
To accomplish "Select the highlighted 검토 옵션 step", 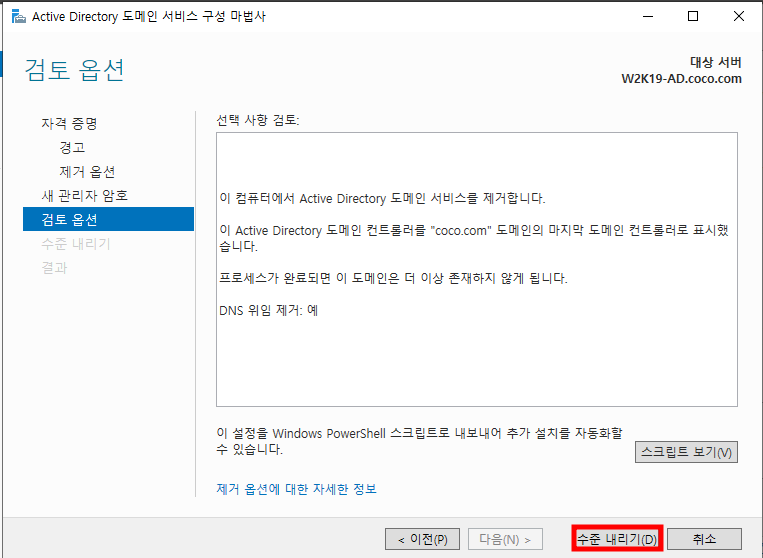I will click(109, 219).
